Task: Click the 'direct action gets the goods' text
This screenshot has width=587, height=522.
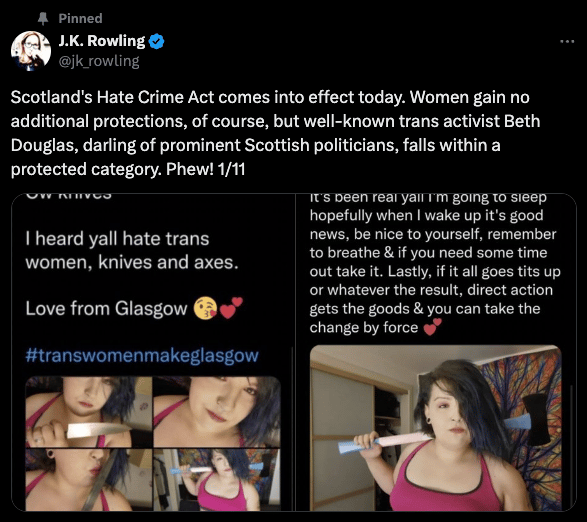Action: pos(431,299)
